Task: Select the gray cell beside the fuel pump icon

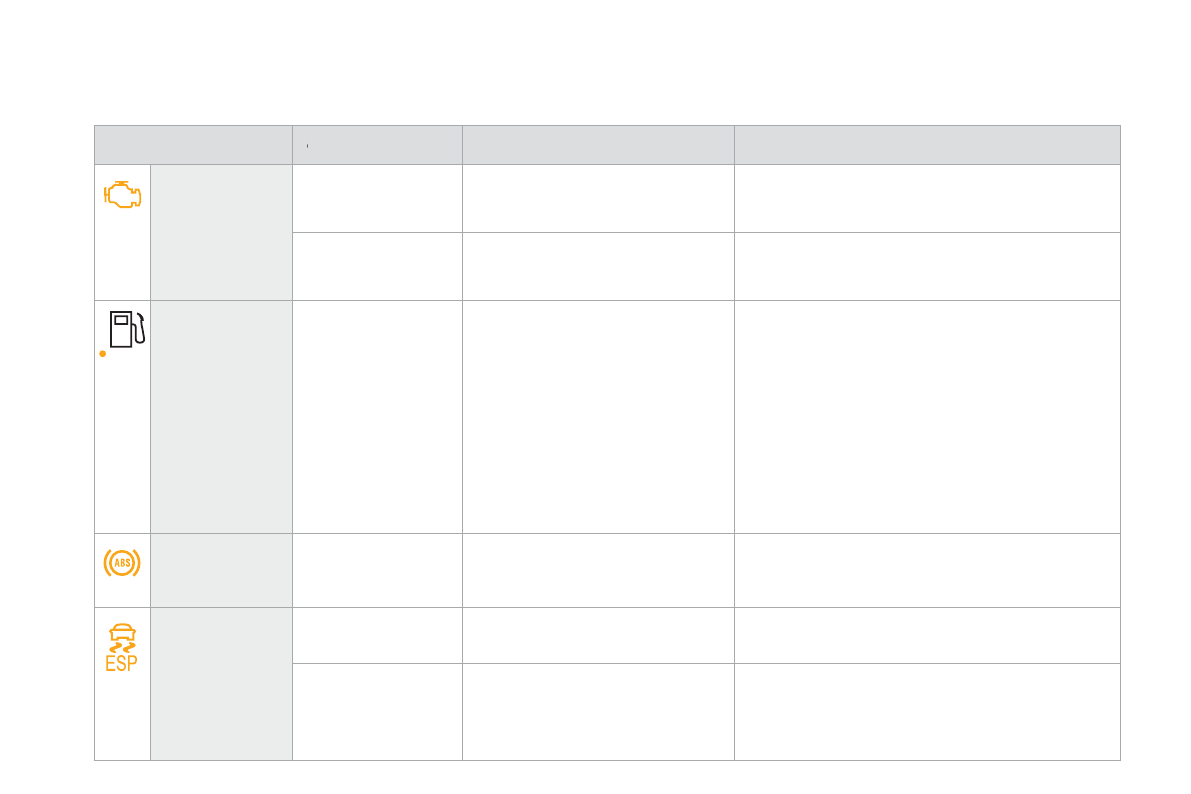Action: pyautogui.click(x=221, y=416)
